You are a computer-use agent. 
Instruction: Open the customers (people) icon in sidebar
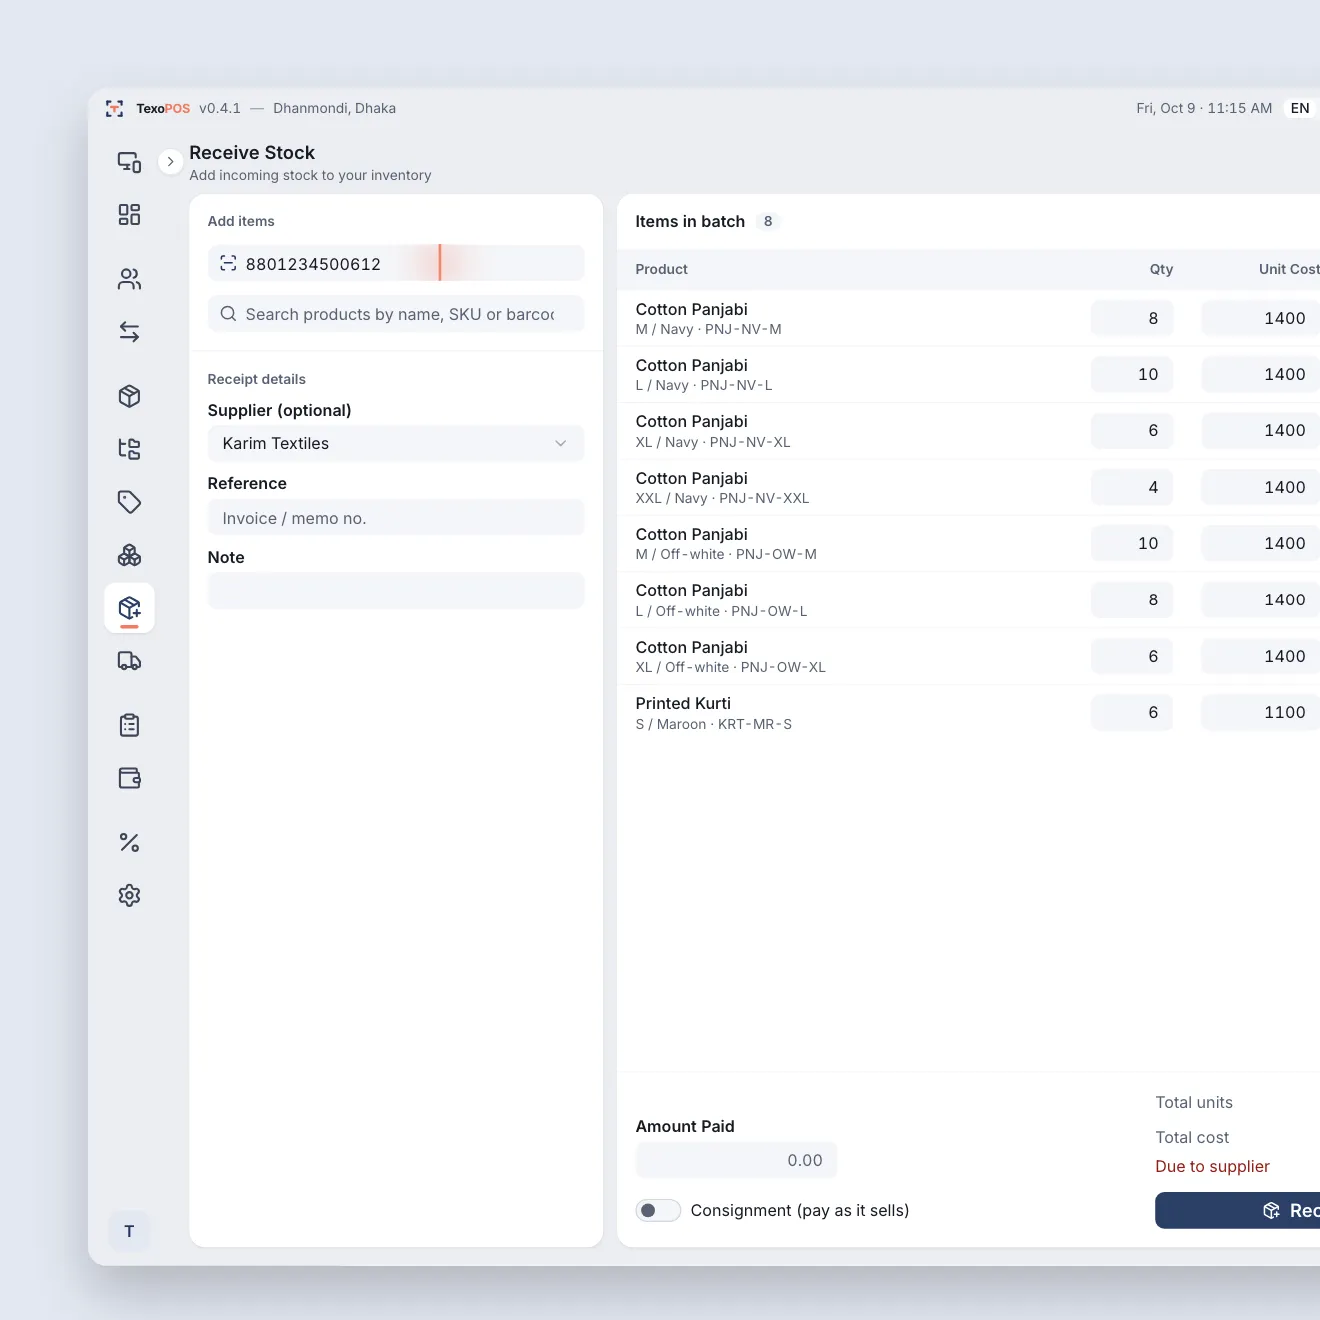[x=129, y=279]
